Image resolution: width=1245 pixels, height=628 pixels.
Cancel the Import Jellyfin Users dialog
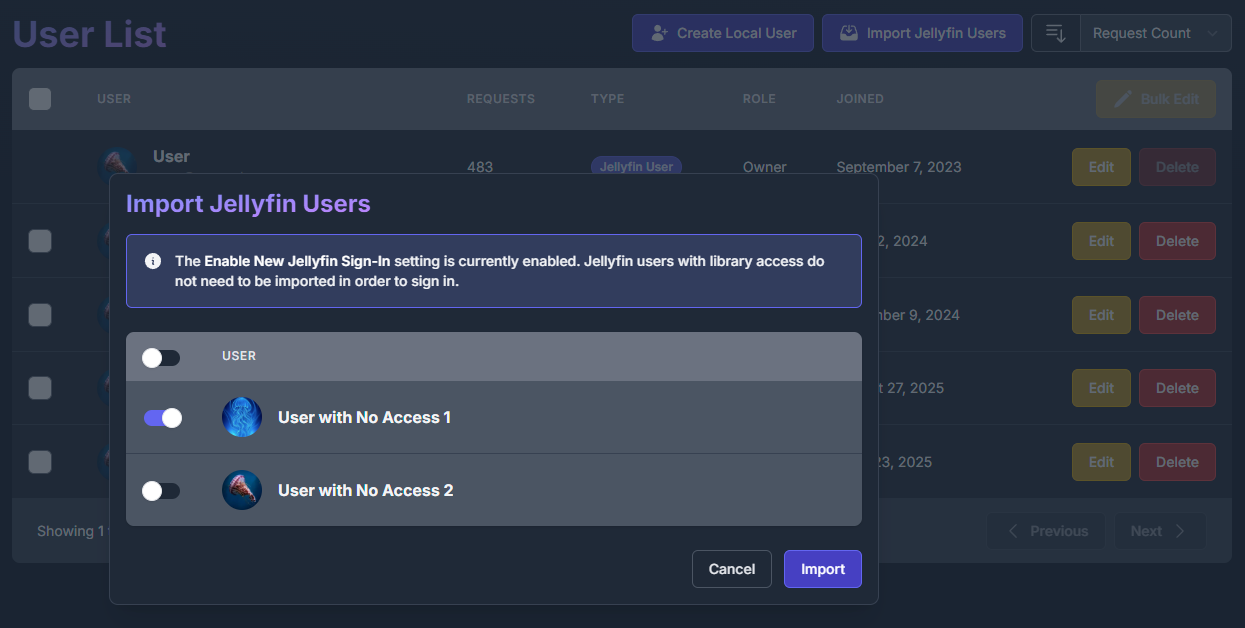[x=731, y=568]
